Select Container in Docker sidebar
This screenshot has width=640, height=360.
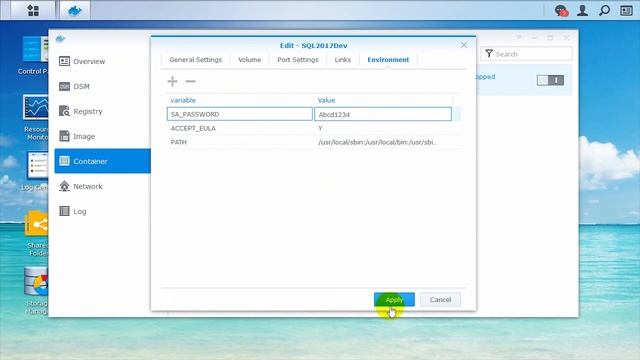(x=102, y=161)
